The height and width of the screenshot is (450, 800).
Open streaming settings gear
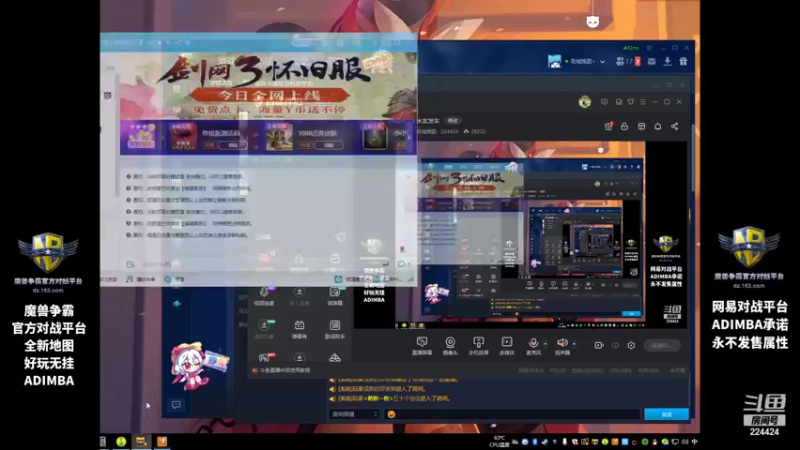coord(631,345)
